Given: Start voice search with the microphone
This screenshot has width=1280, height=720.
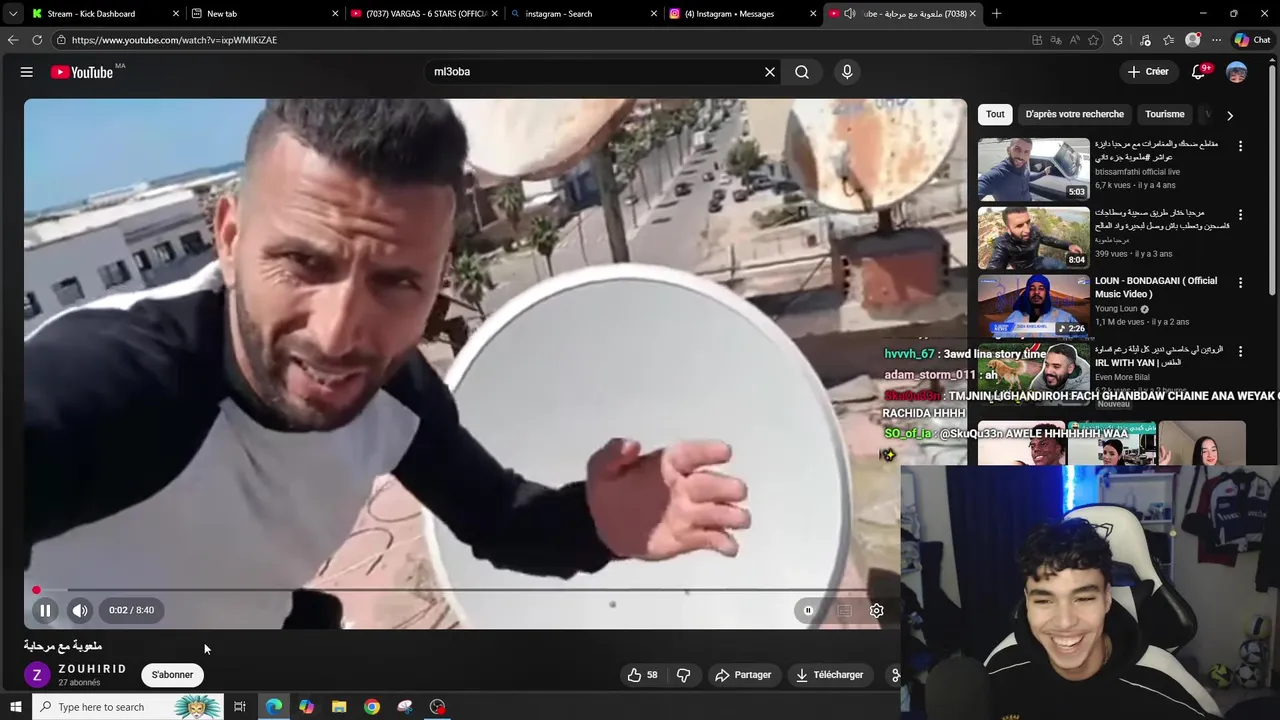Looking at the screenshot, I should [847, 72].
